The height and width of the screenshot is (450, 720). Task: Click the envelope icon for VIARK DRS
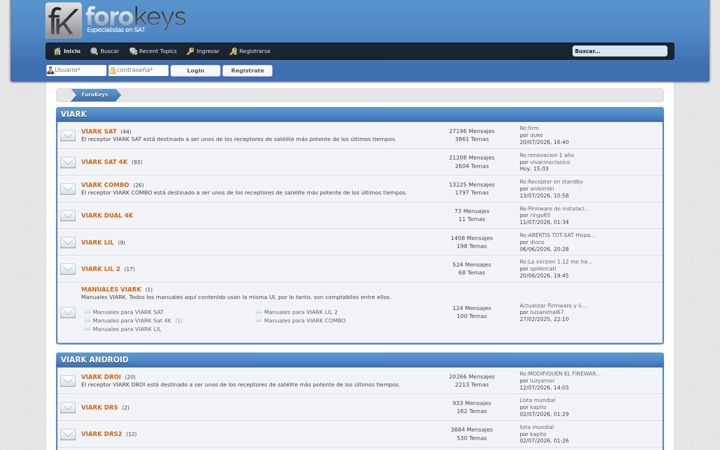[68, 408]
